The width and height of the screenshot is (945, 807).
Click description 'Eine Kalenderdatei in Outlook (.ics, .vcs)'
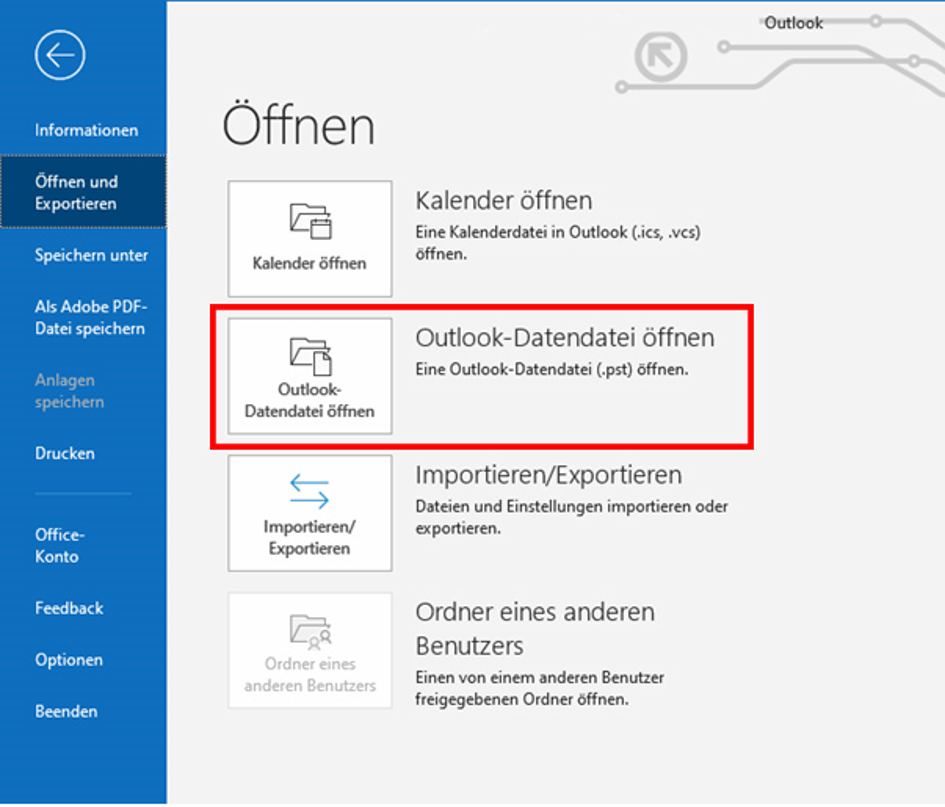[x=558, y=232]
